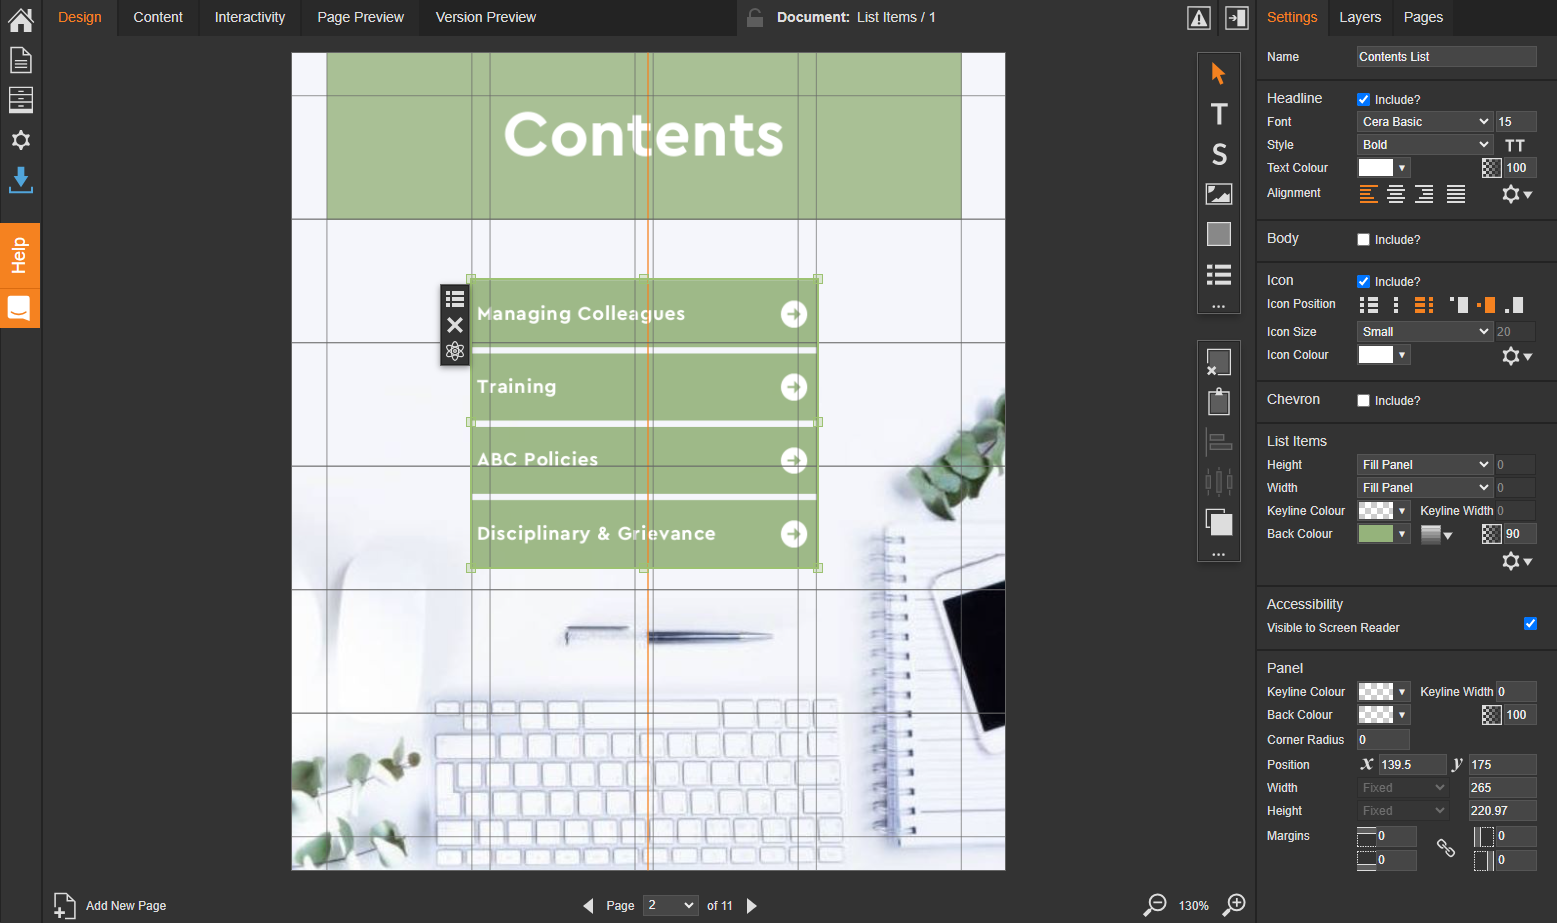Click the blue download icon
The height and width of the screenshot is (923, 1557).
pyautogui.click(x=21, y=180)
